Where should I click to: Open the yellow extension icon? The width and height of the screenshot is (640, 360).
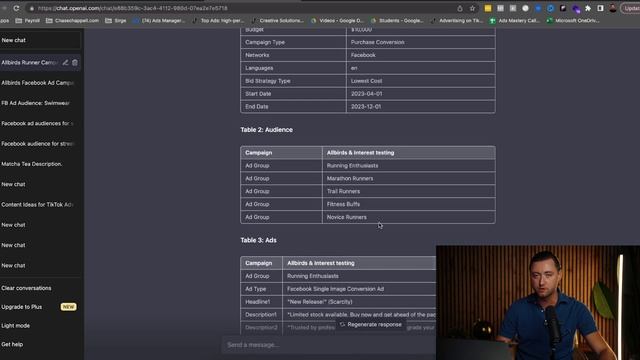tap(488, 8)
